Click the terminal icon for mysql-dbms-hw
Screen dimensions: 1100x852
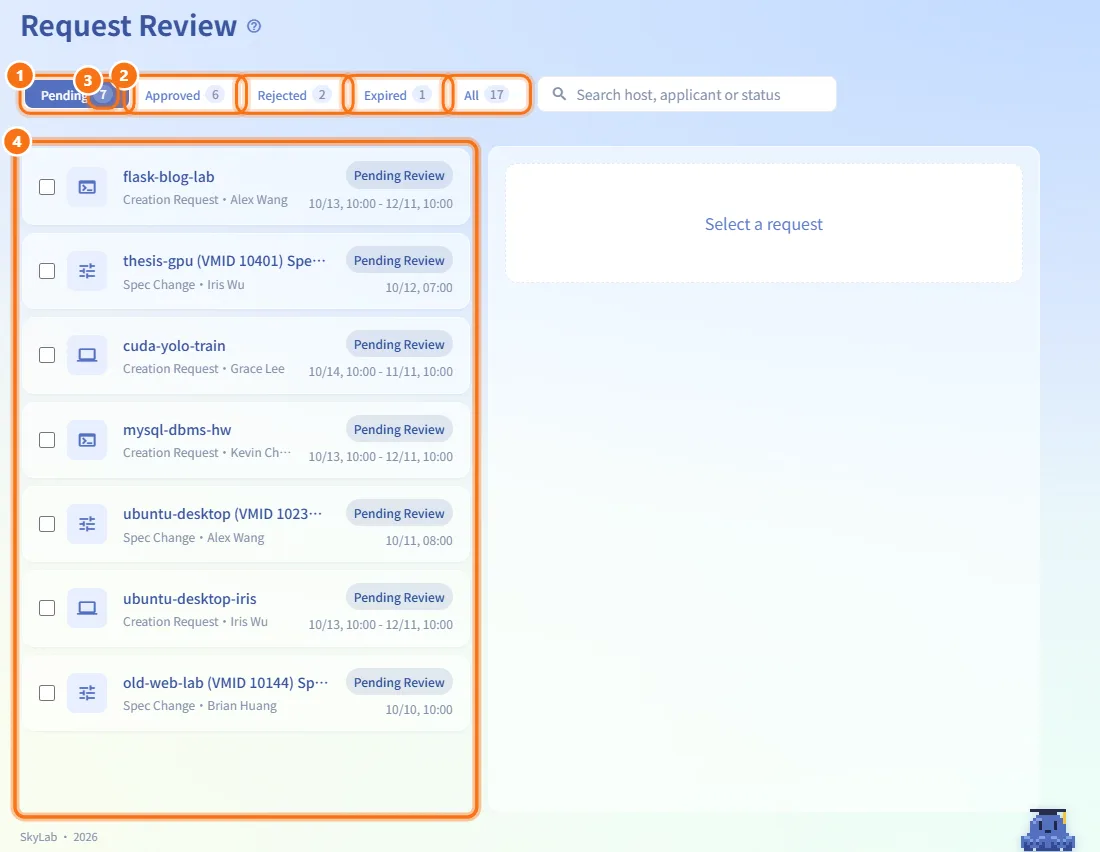[87, 440]
